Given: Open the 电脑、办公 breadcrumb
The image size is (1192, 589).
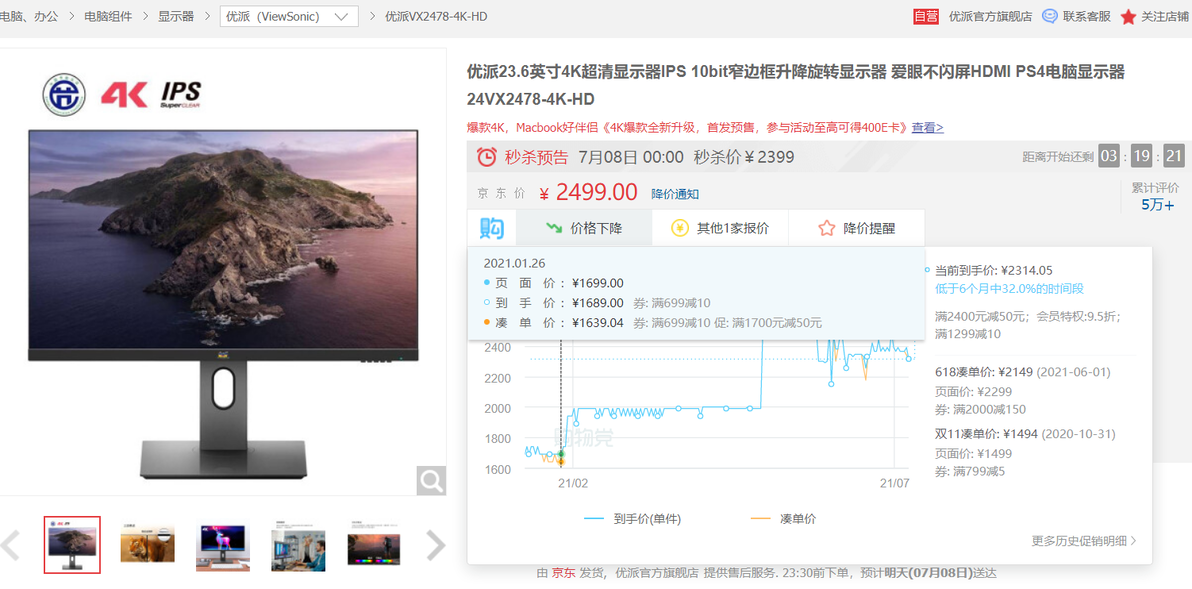Looking at the screenshot, I should click(29, 16).
